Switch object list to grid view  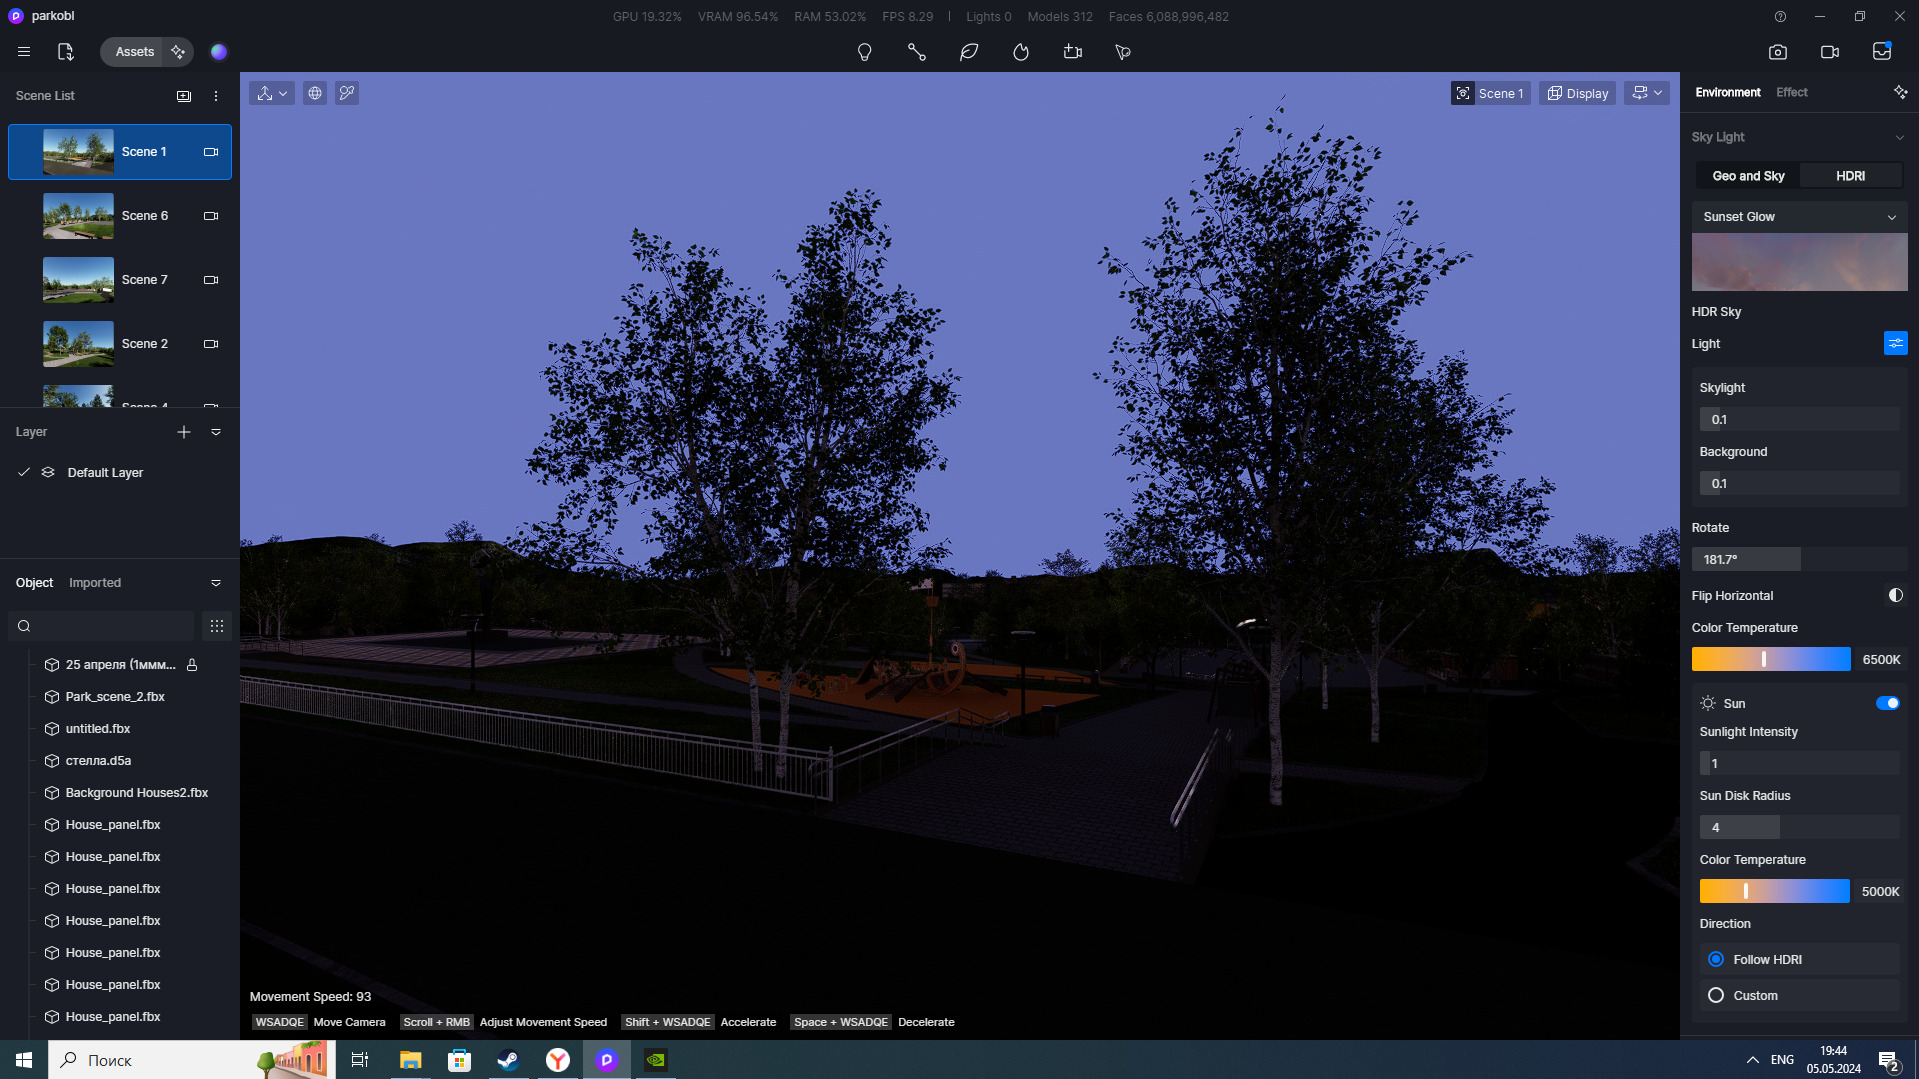click(x=217, y=626)
